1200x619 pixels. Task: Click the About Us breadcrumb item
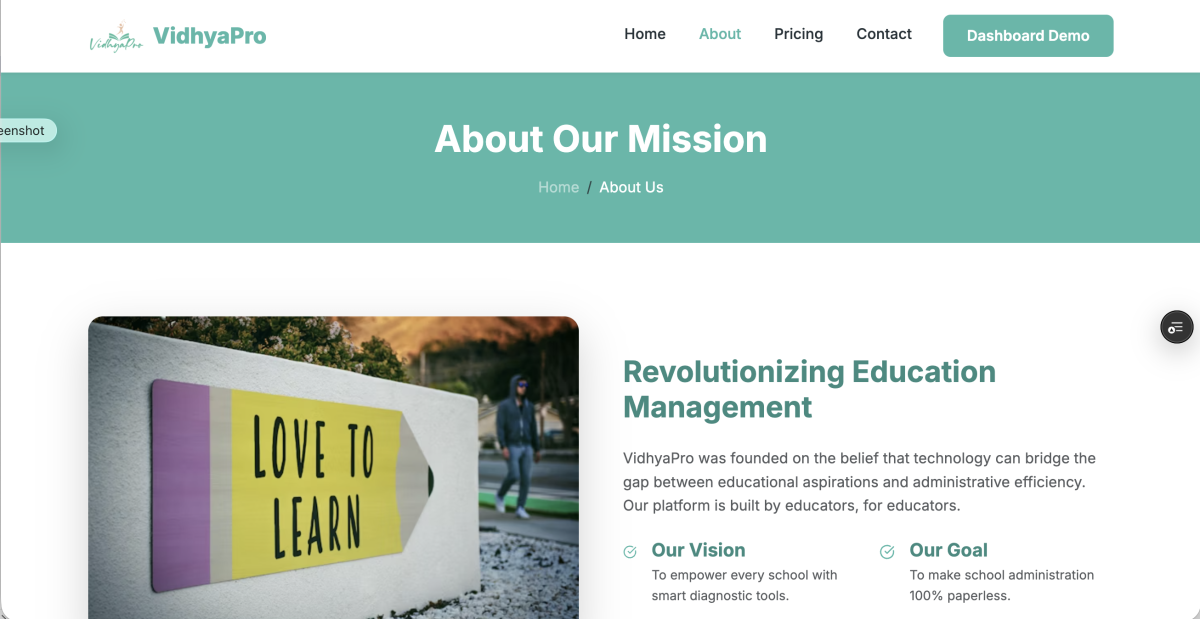click(631, 187)
